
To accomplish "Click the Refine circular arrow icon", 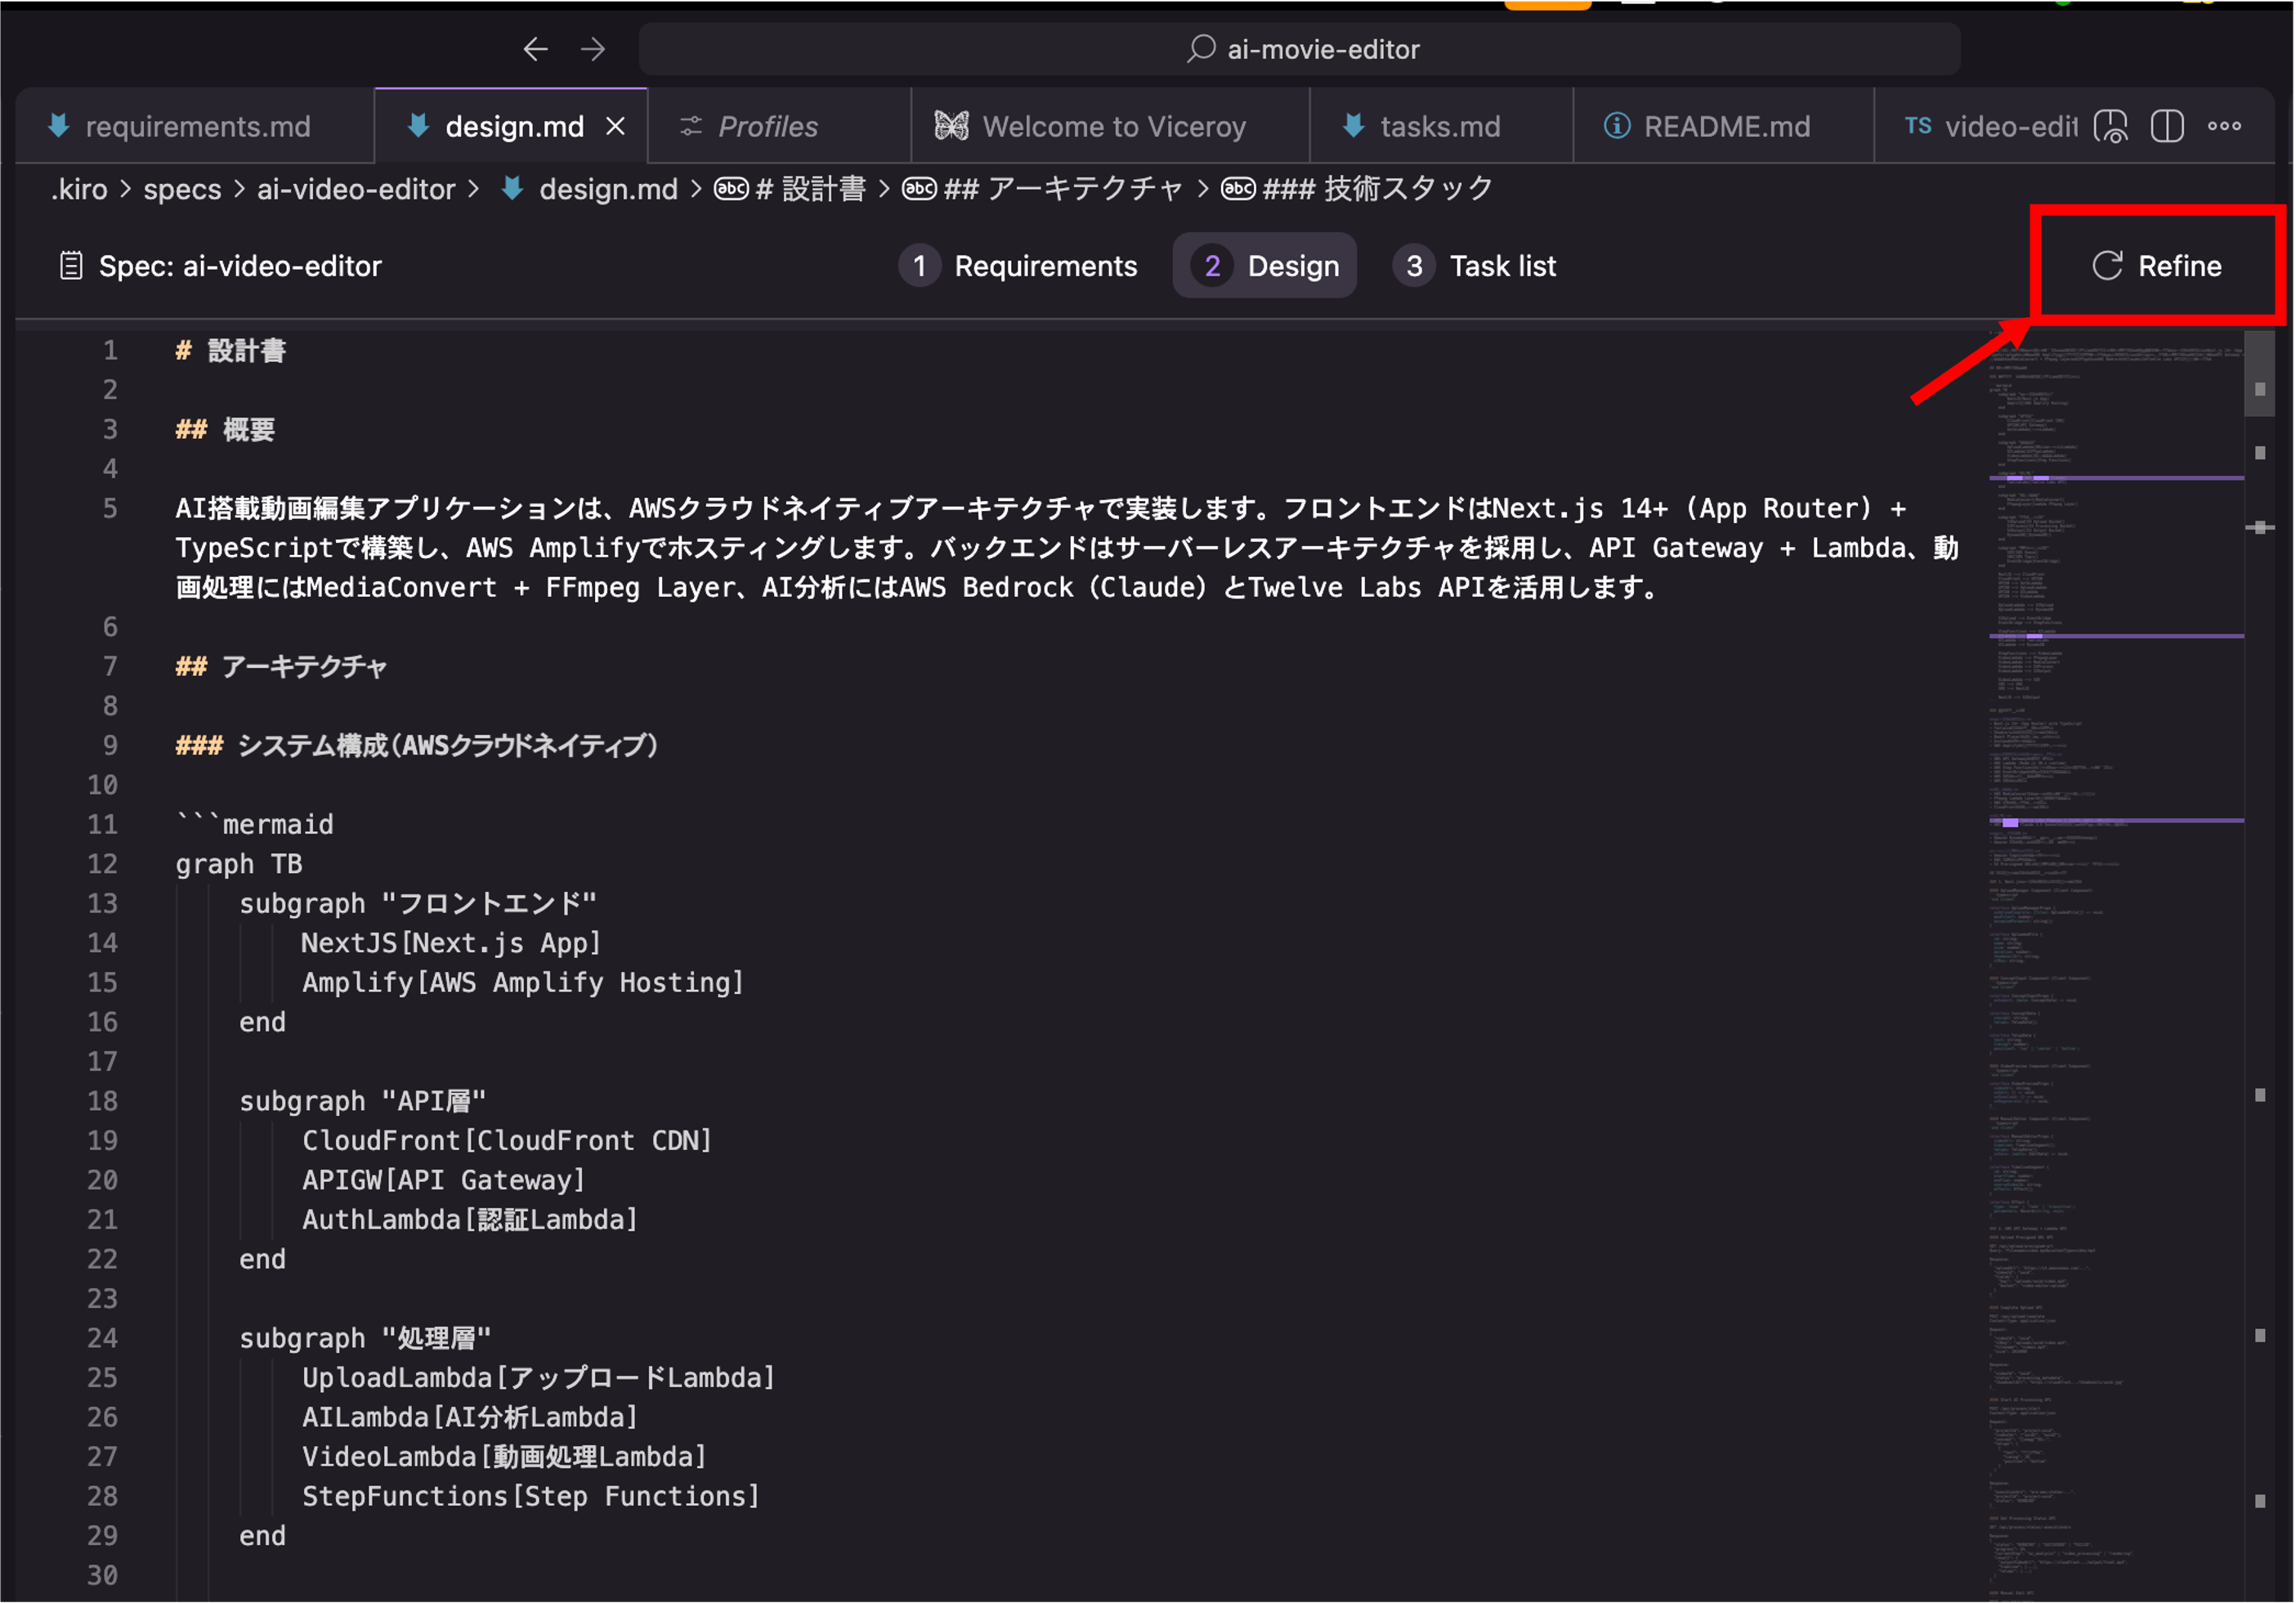I will point(2107,266).
